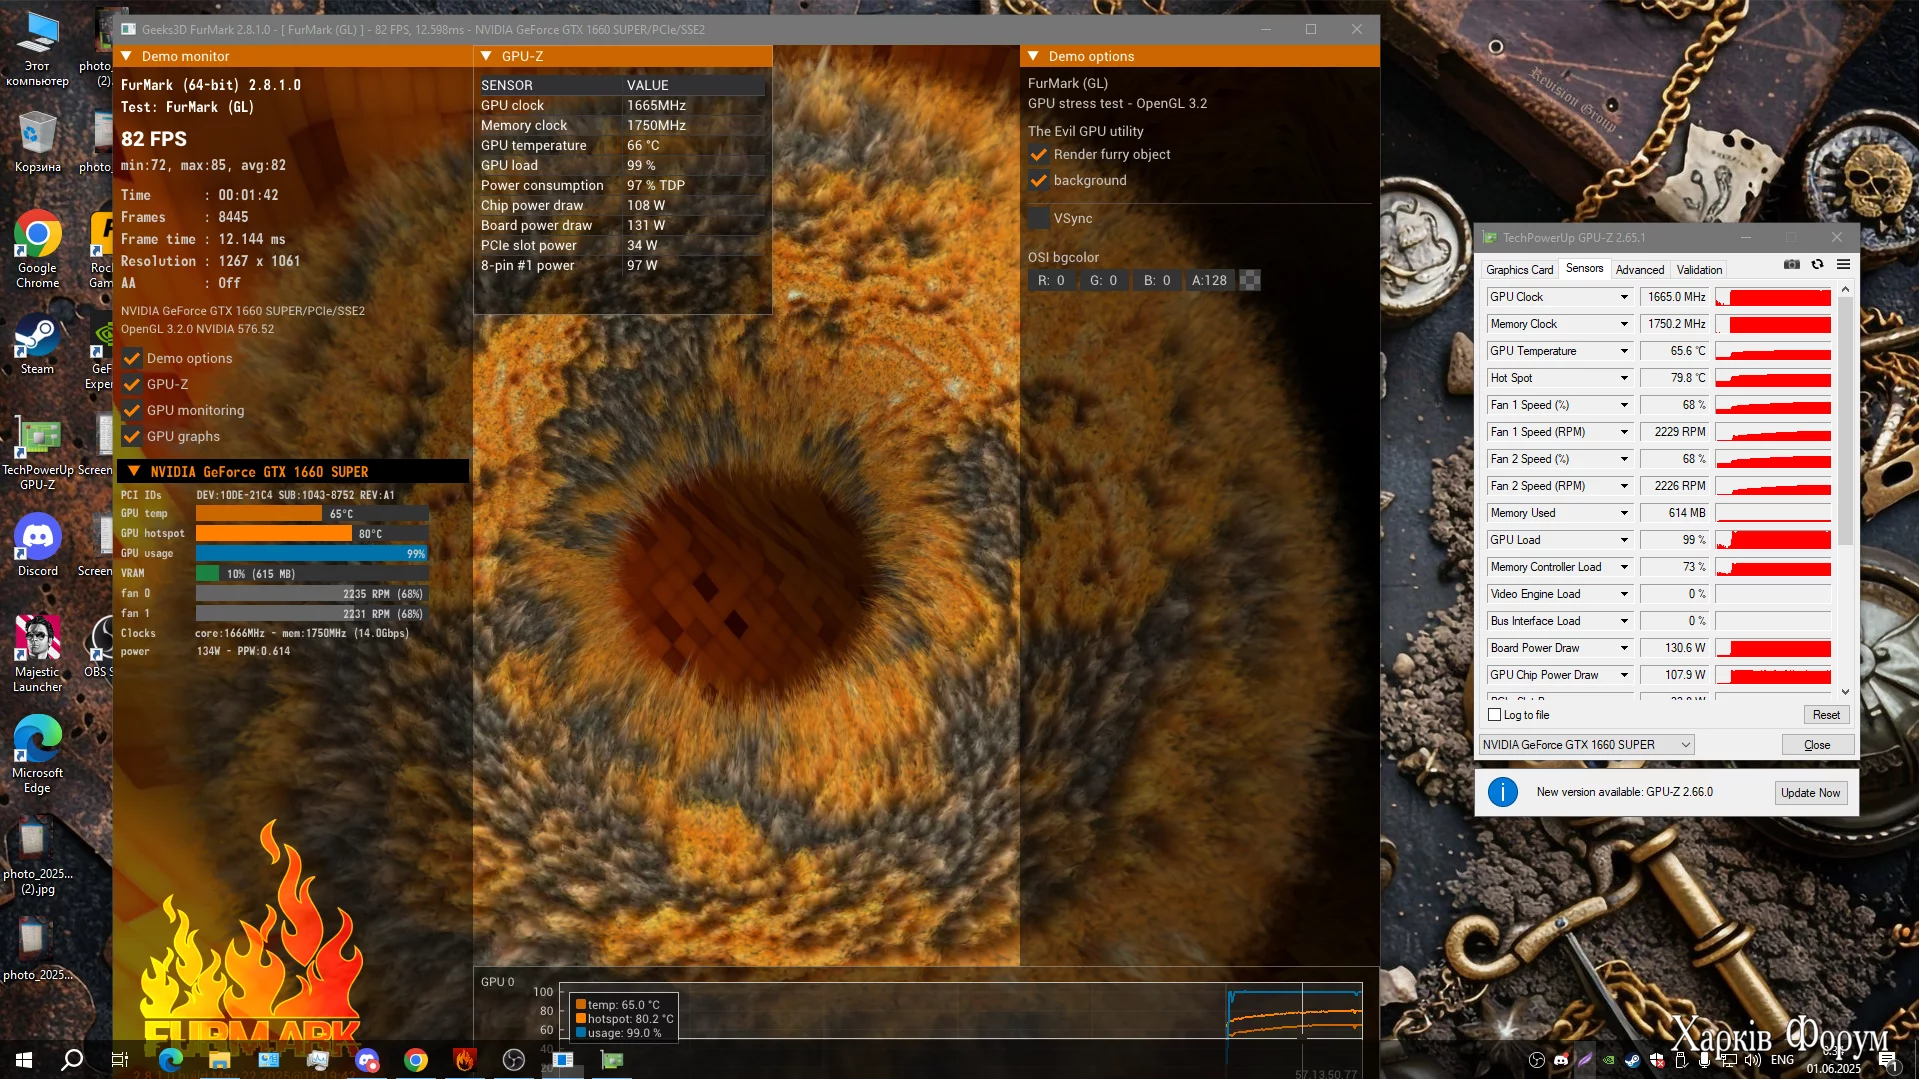Click the Edge icon in the taskbar
The width and height of the screenshot is (1919, 1079).
(x=170, y=1060)
